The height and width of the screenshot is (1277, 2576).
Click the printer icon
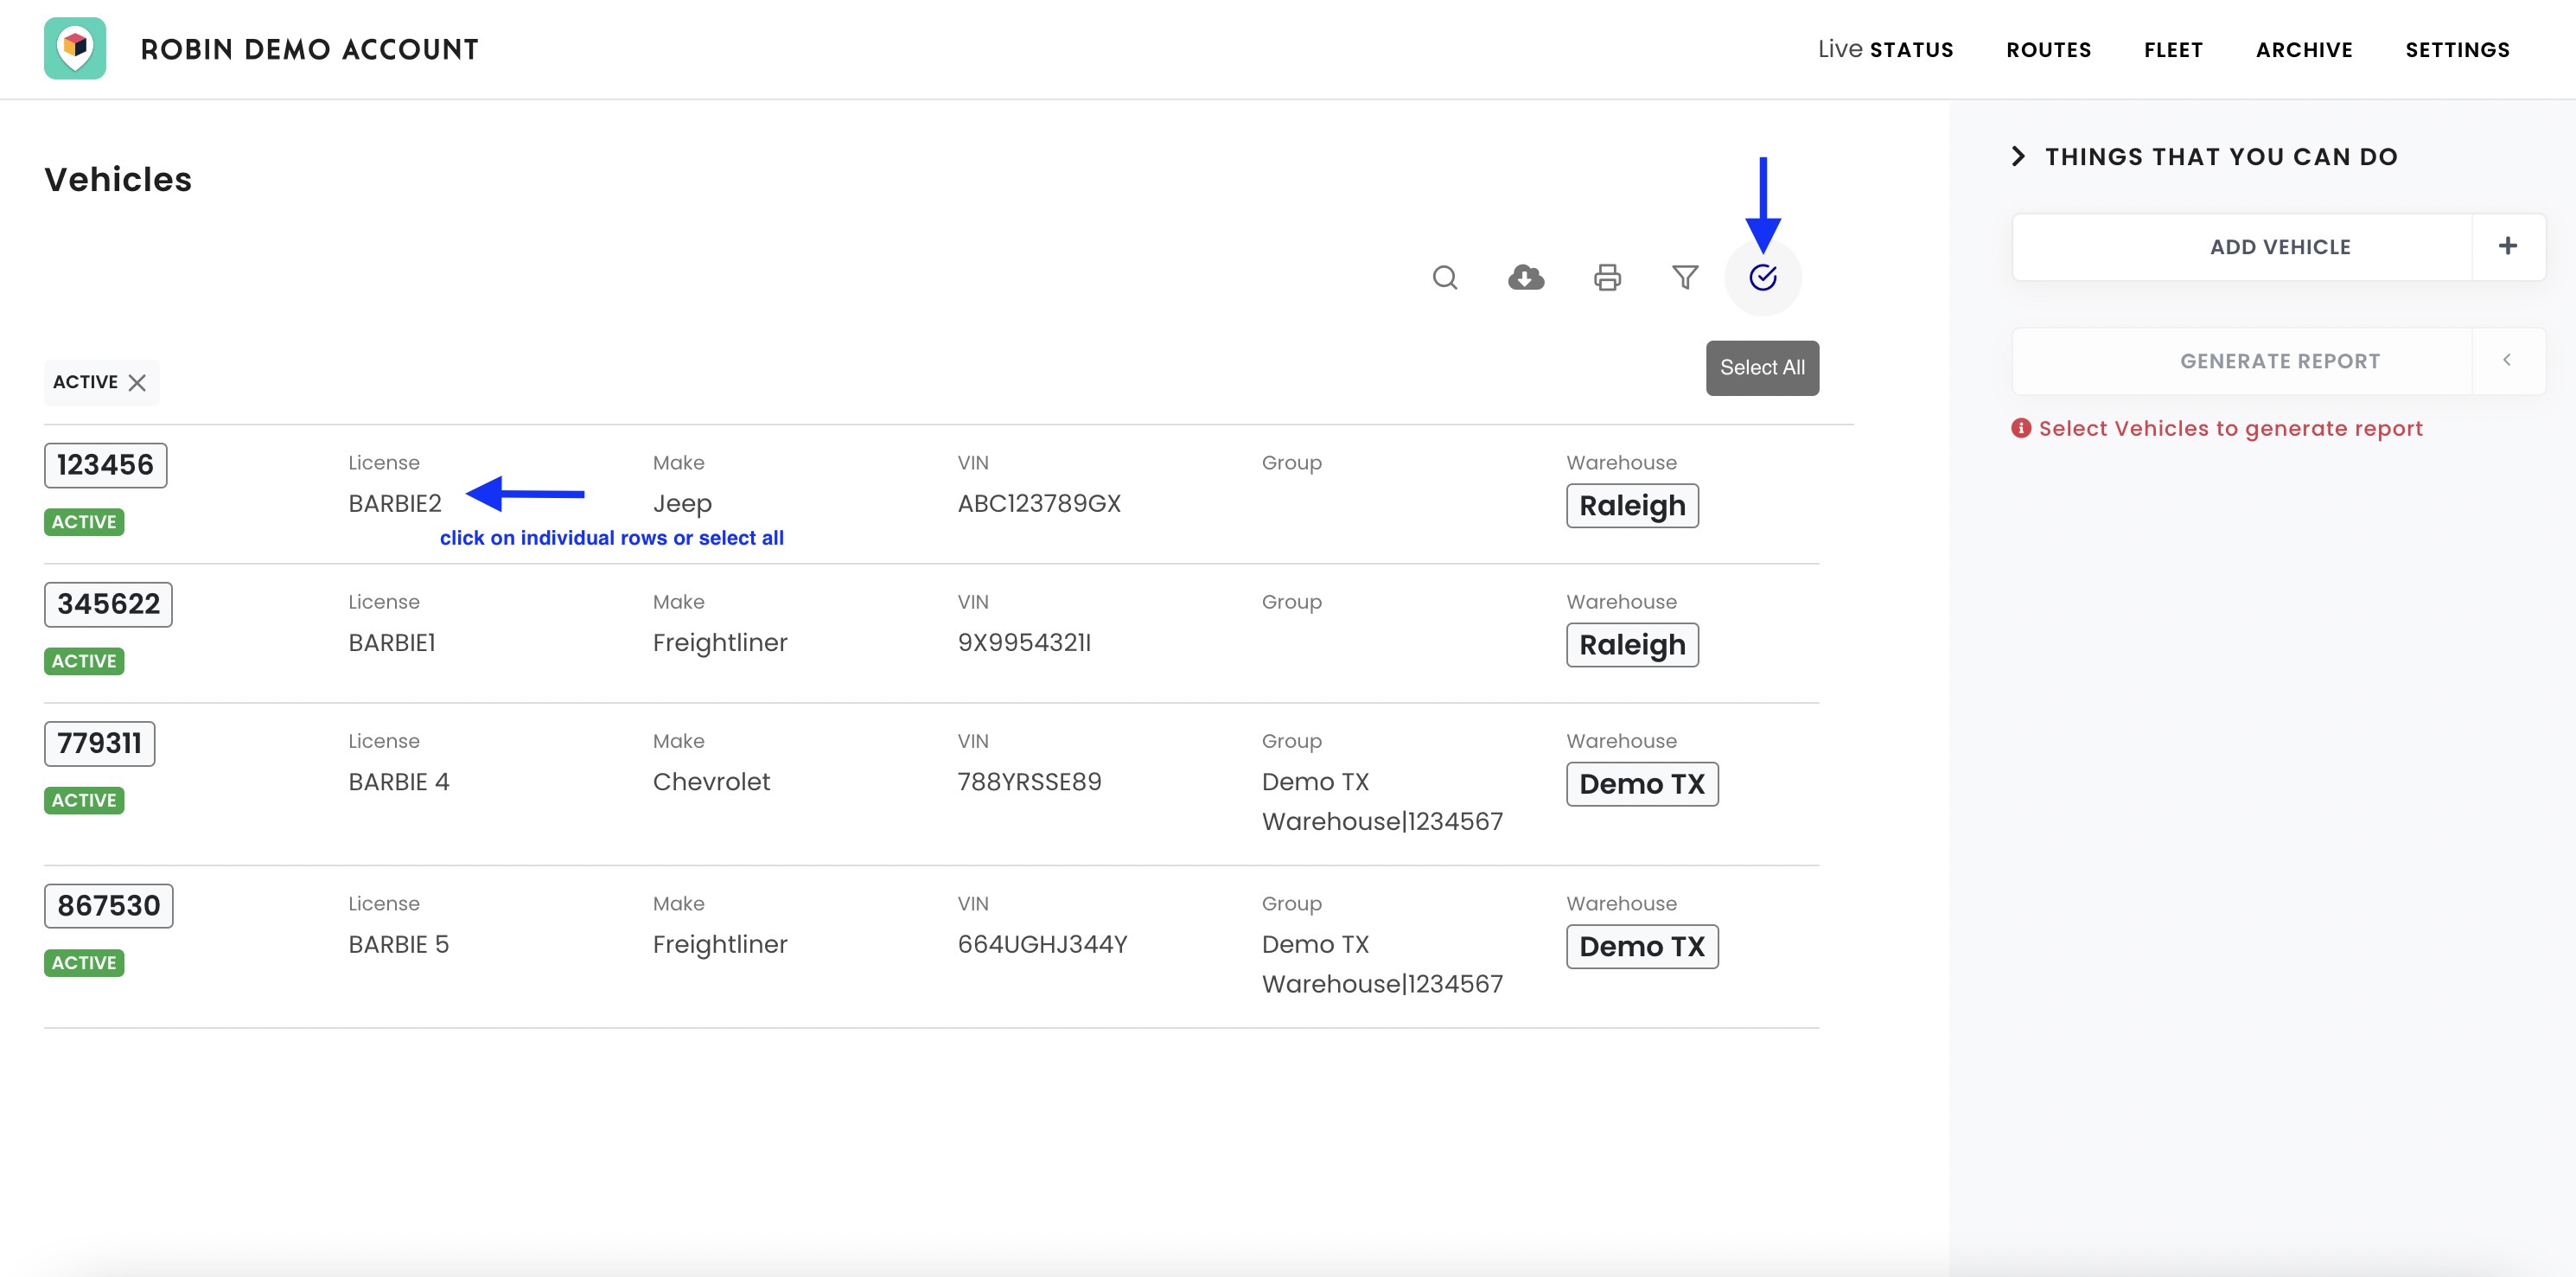click(1607, 277)
